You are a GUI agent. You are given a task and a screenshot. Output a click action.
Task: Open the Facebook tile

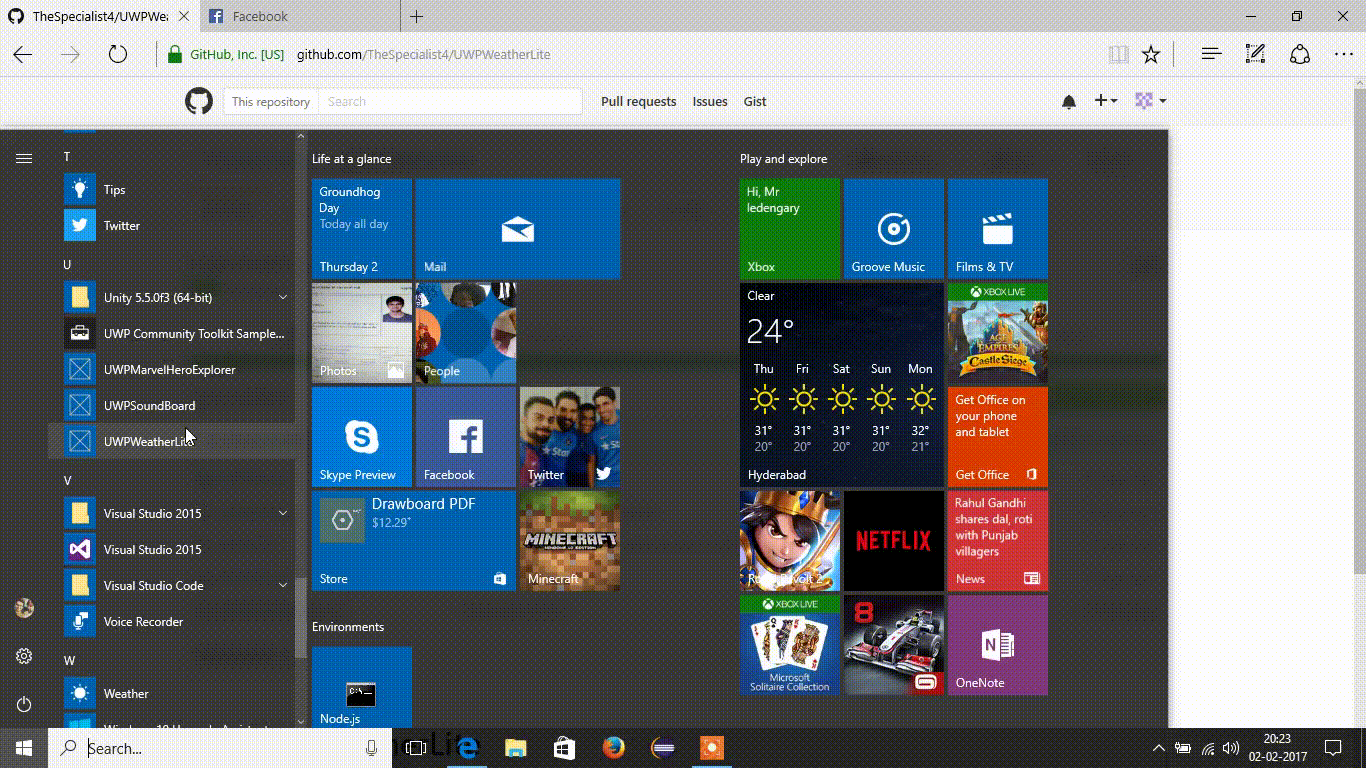click(466, 437)
